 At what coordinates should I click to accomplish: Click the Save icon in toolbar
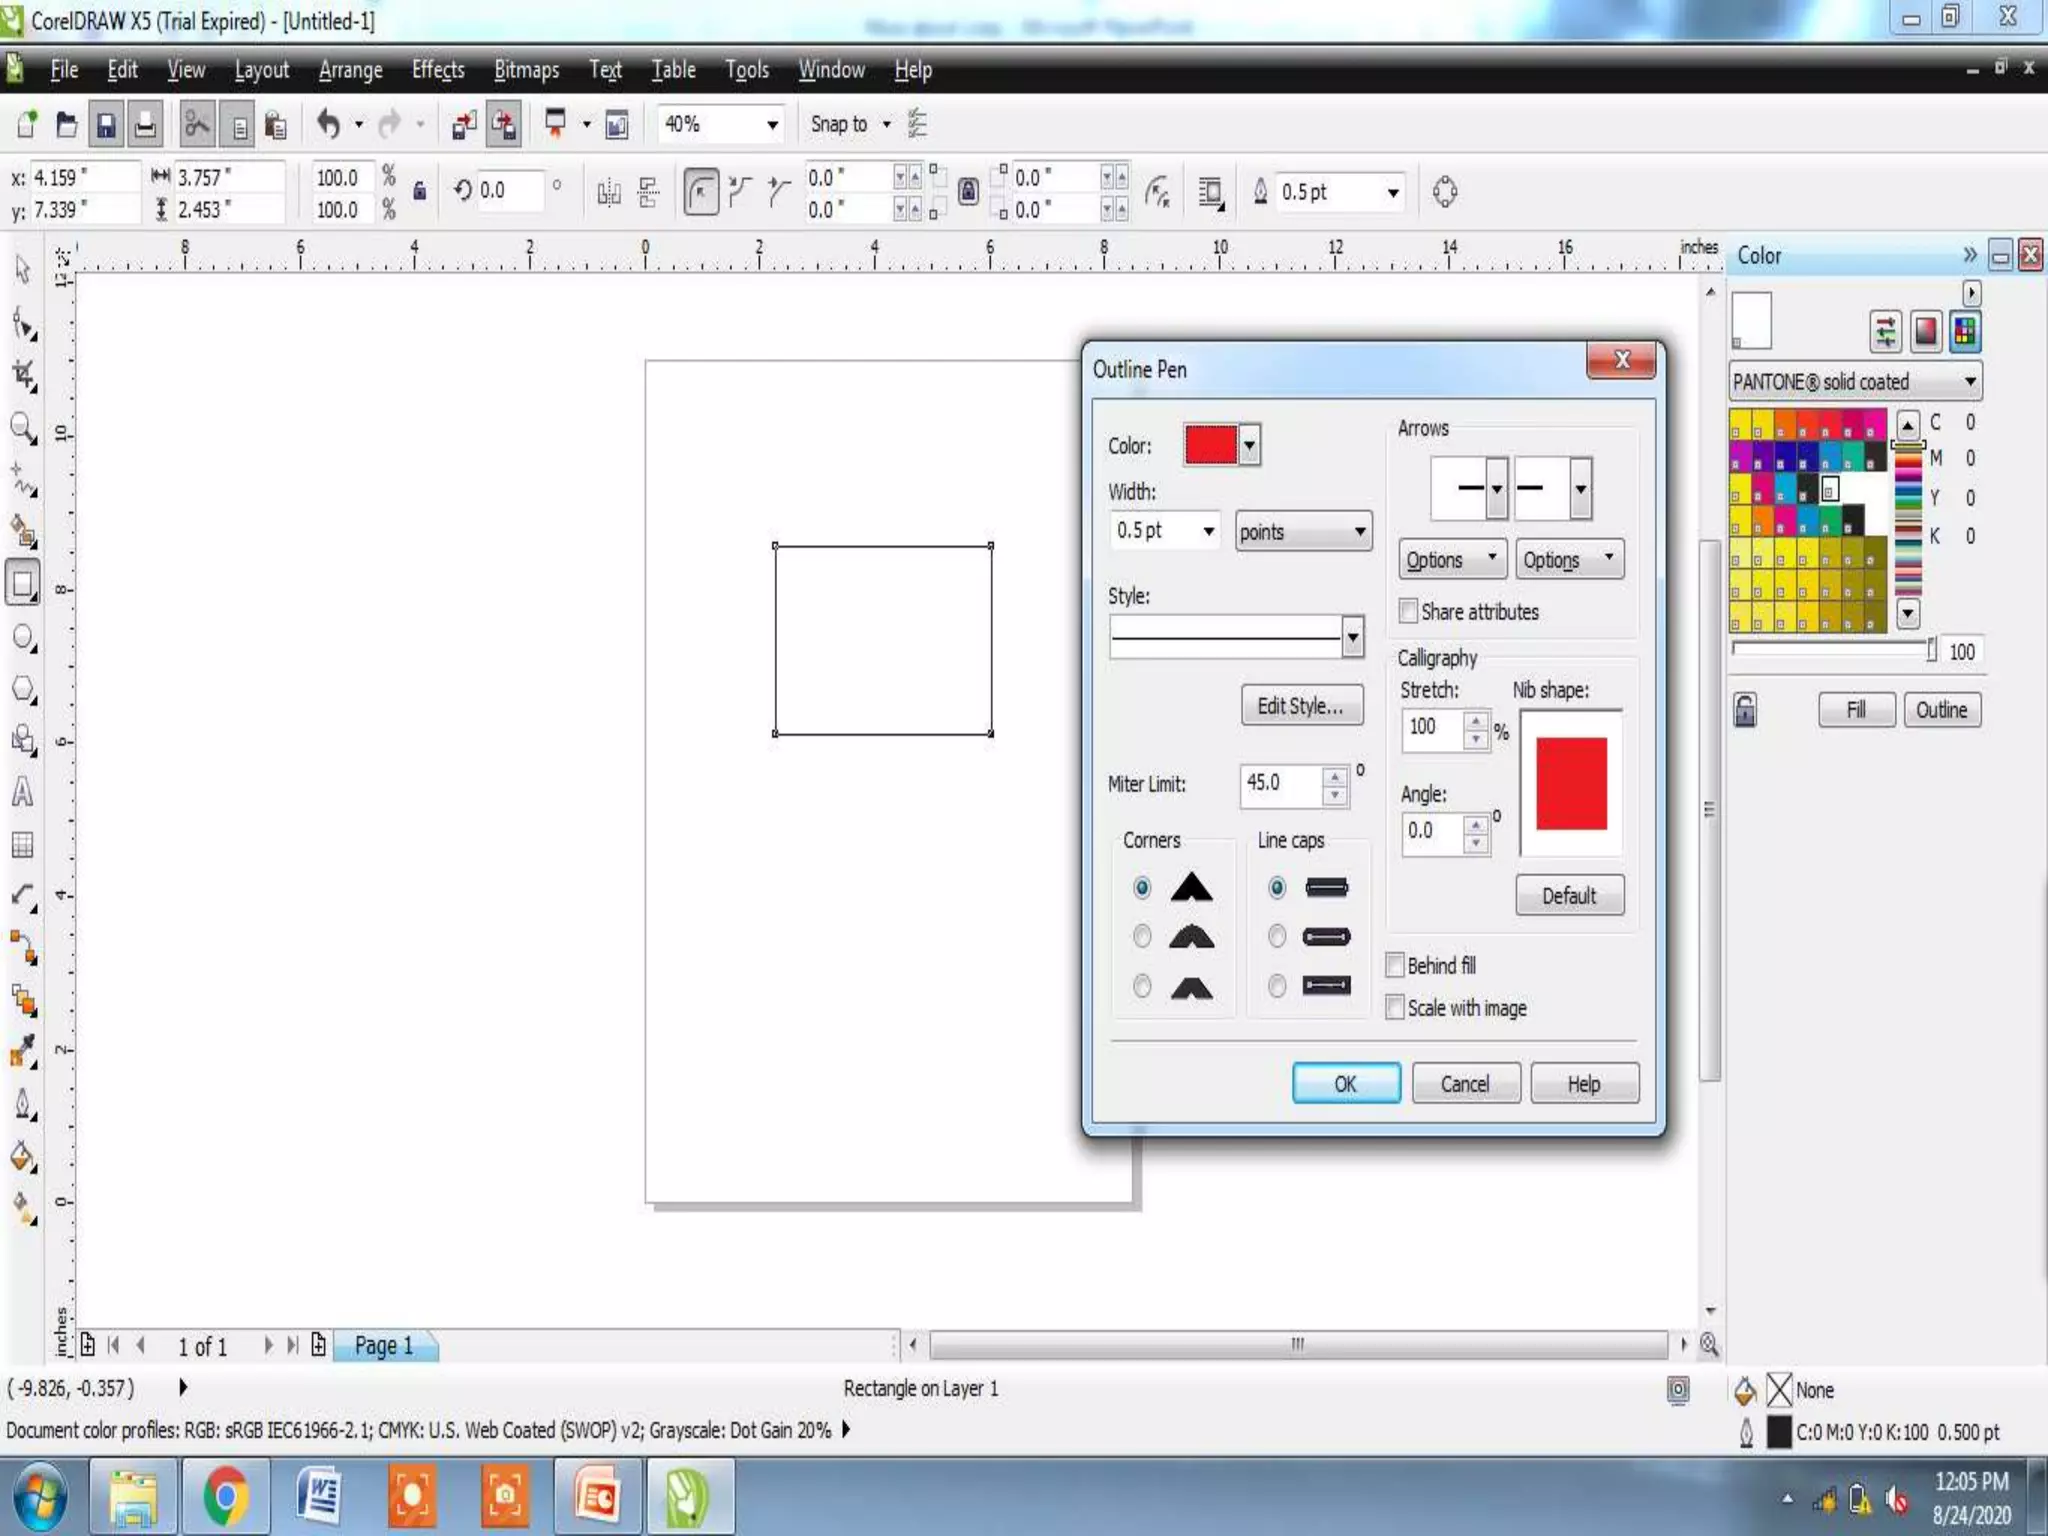[105, 124]
